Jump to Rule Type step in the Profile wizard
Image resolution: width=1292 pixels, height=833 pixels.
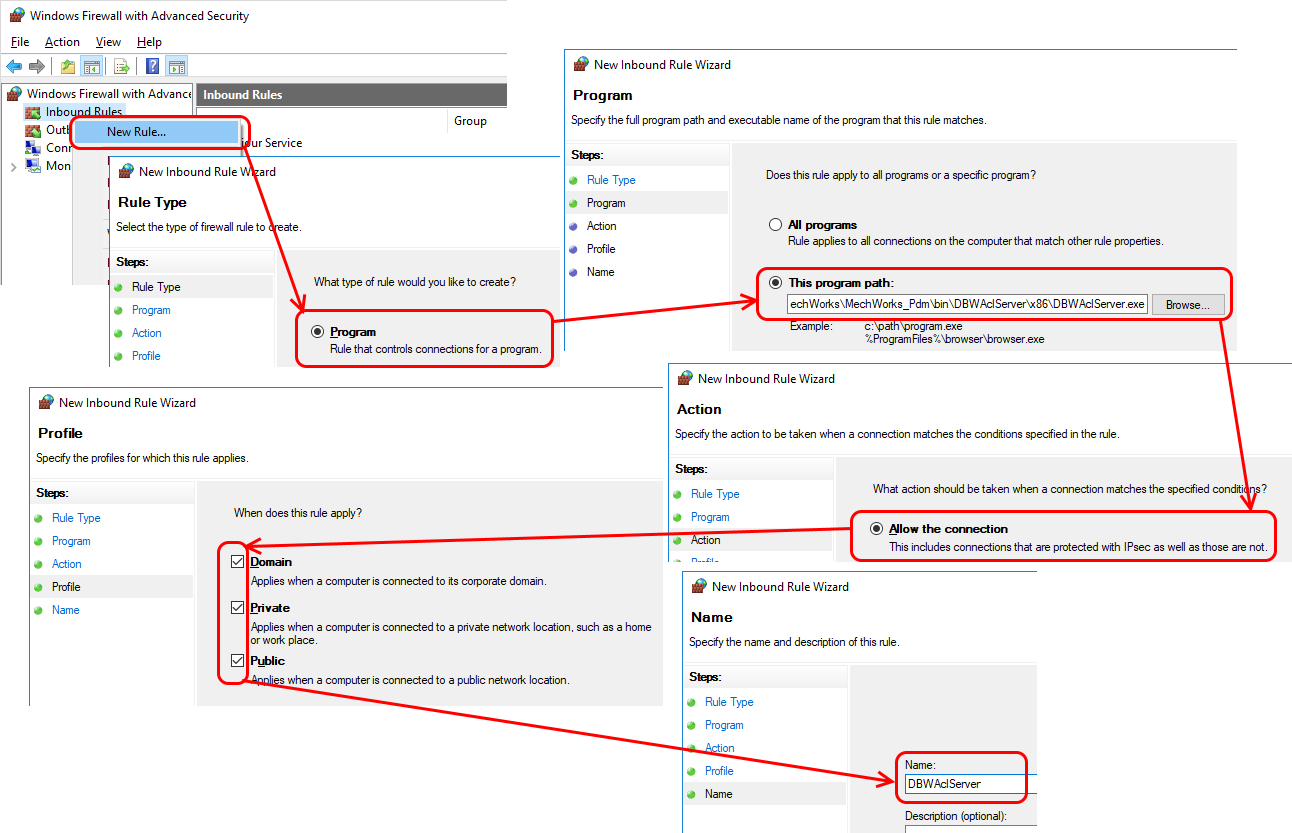[x=76, y=518]
